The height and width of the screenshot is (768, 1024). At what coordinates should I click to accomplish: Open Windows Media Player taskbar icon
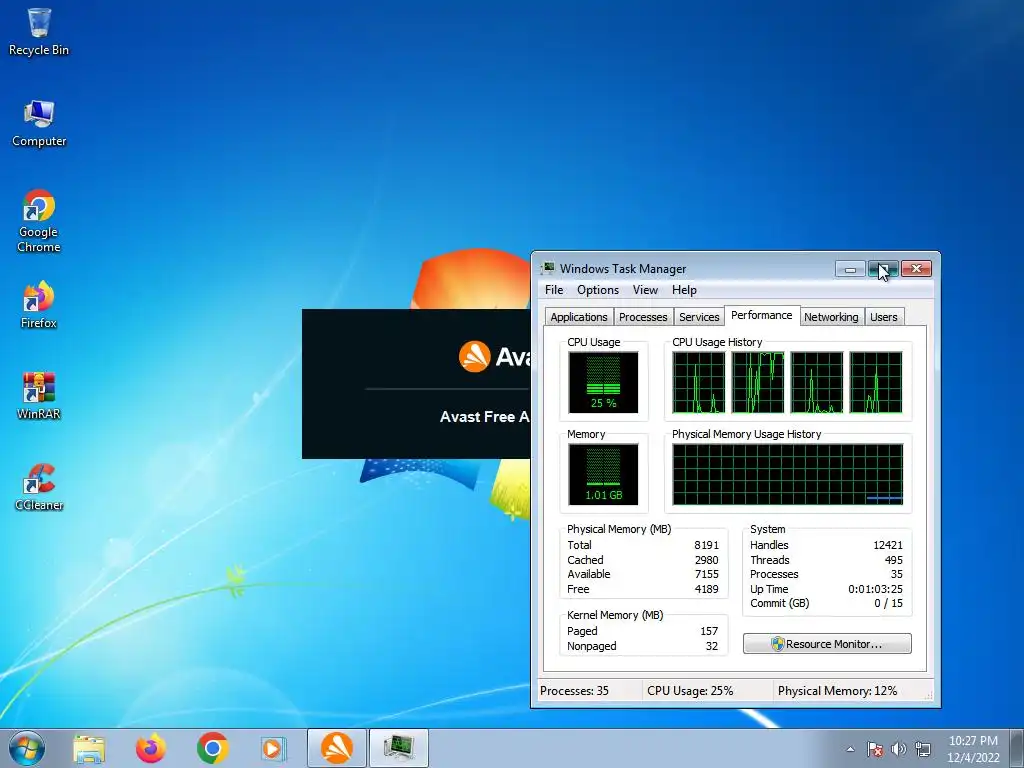(x=273, y=748)
